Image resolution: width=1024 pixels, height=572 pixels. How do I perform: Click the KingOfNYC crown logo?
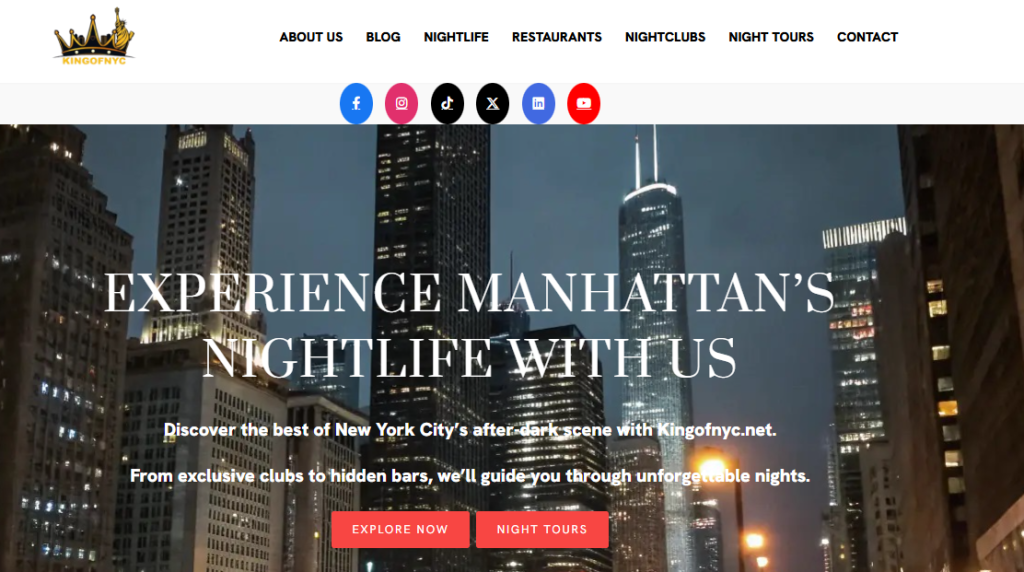94,37
